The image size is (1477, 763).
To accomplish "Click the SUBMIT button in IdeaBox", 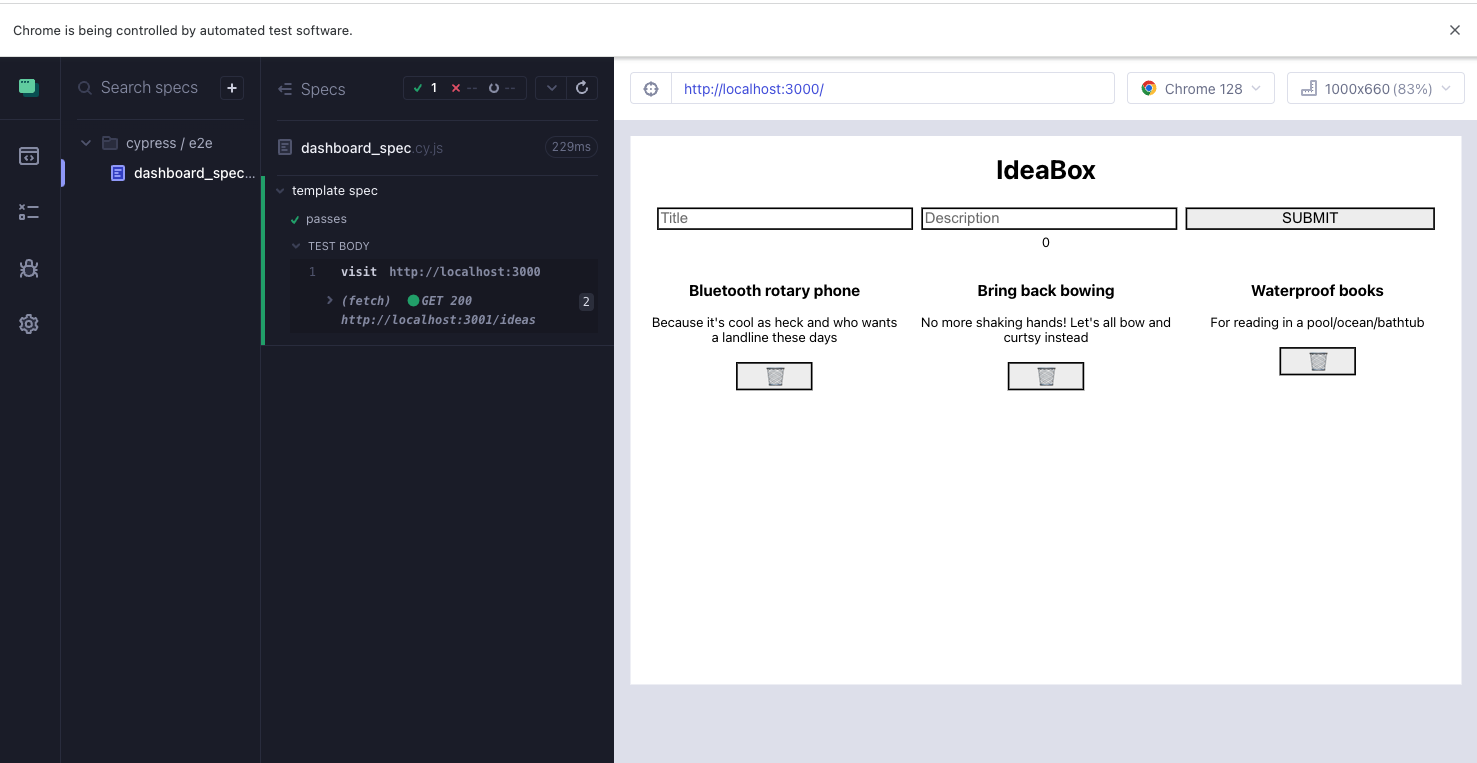I will (1309, 217).
